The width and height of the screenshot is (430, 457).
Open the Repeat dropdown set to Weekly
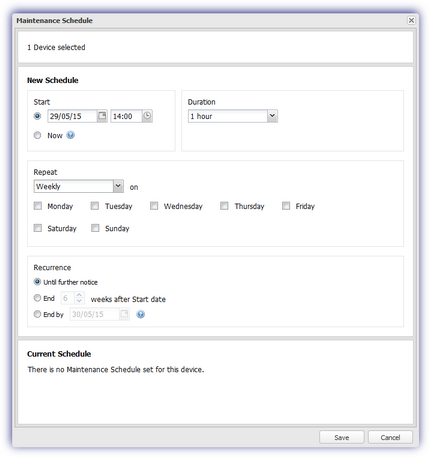pyautogui.click(x=79, y=186)
